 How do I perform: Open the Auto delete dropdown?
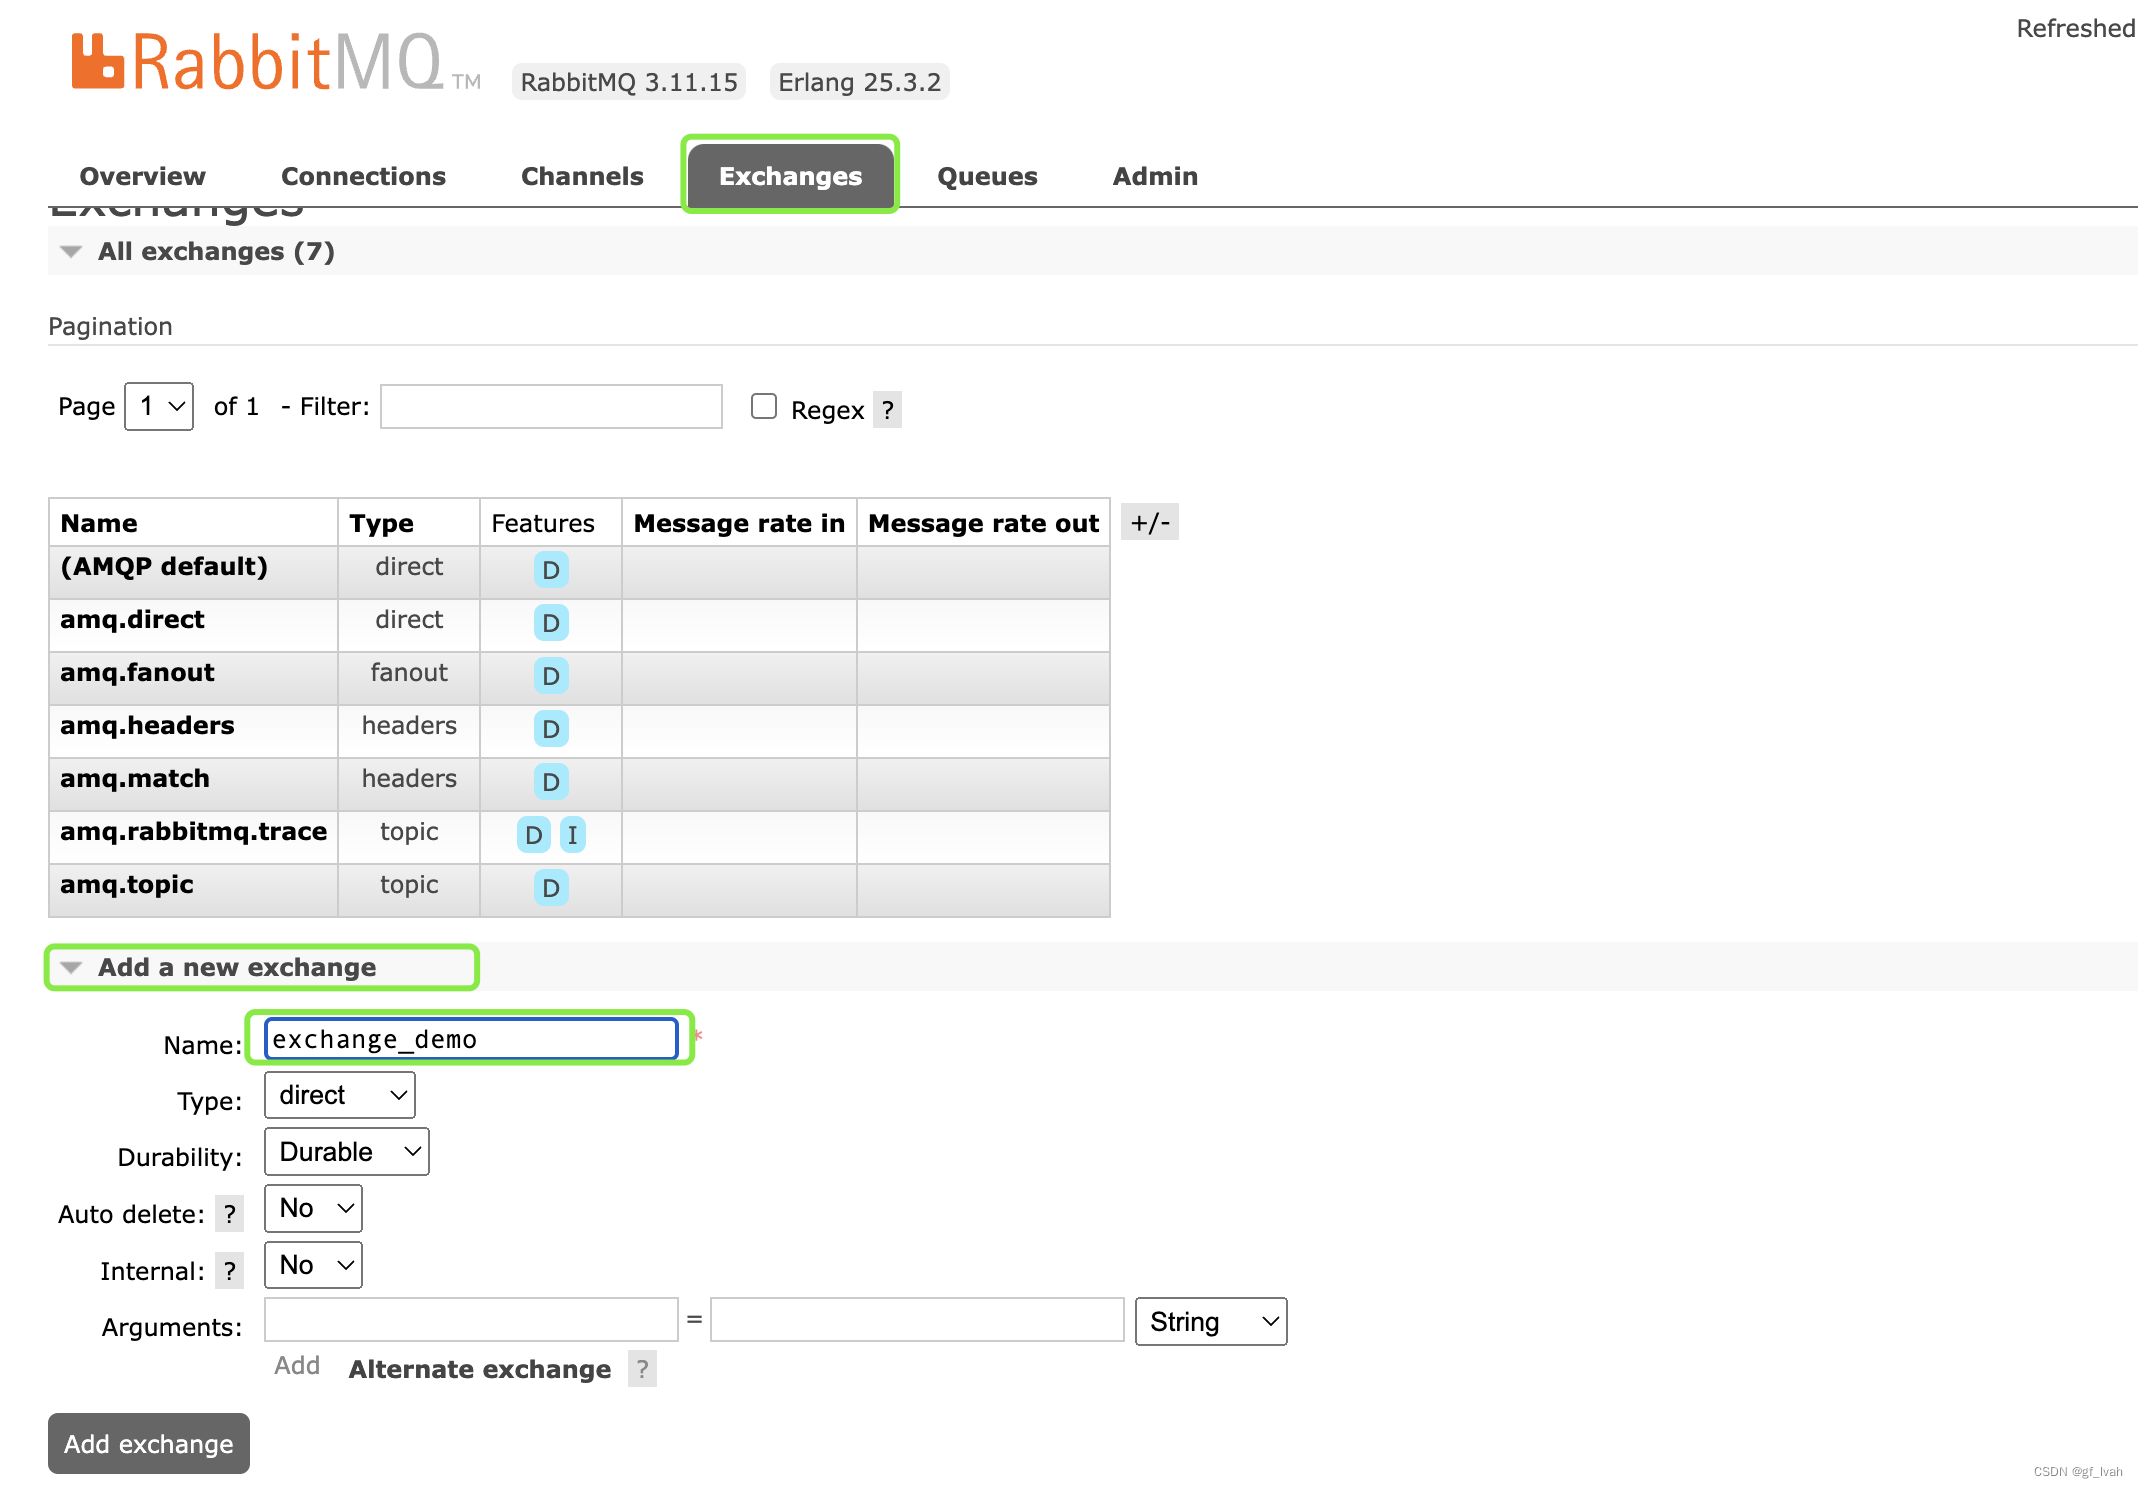click(x=313, y=1208)
